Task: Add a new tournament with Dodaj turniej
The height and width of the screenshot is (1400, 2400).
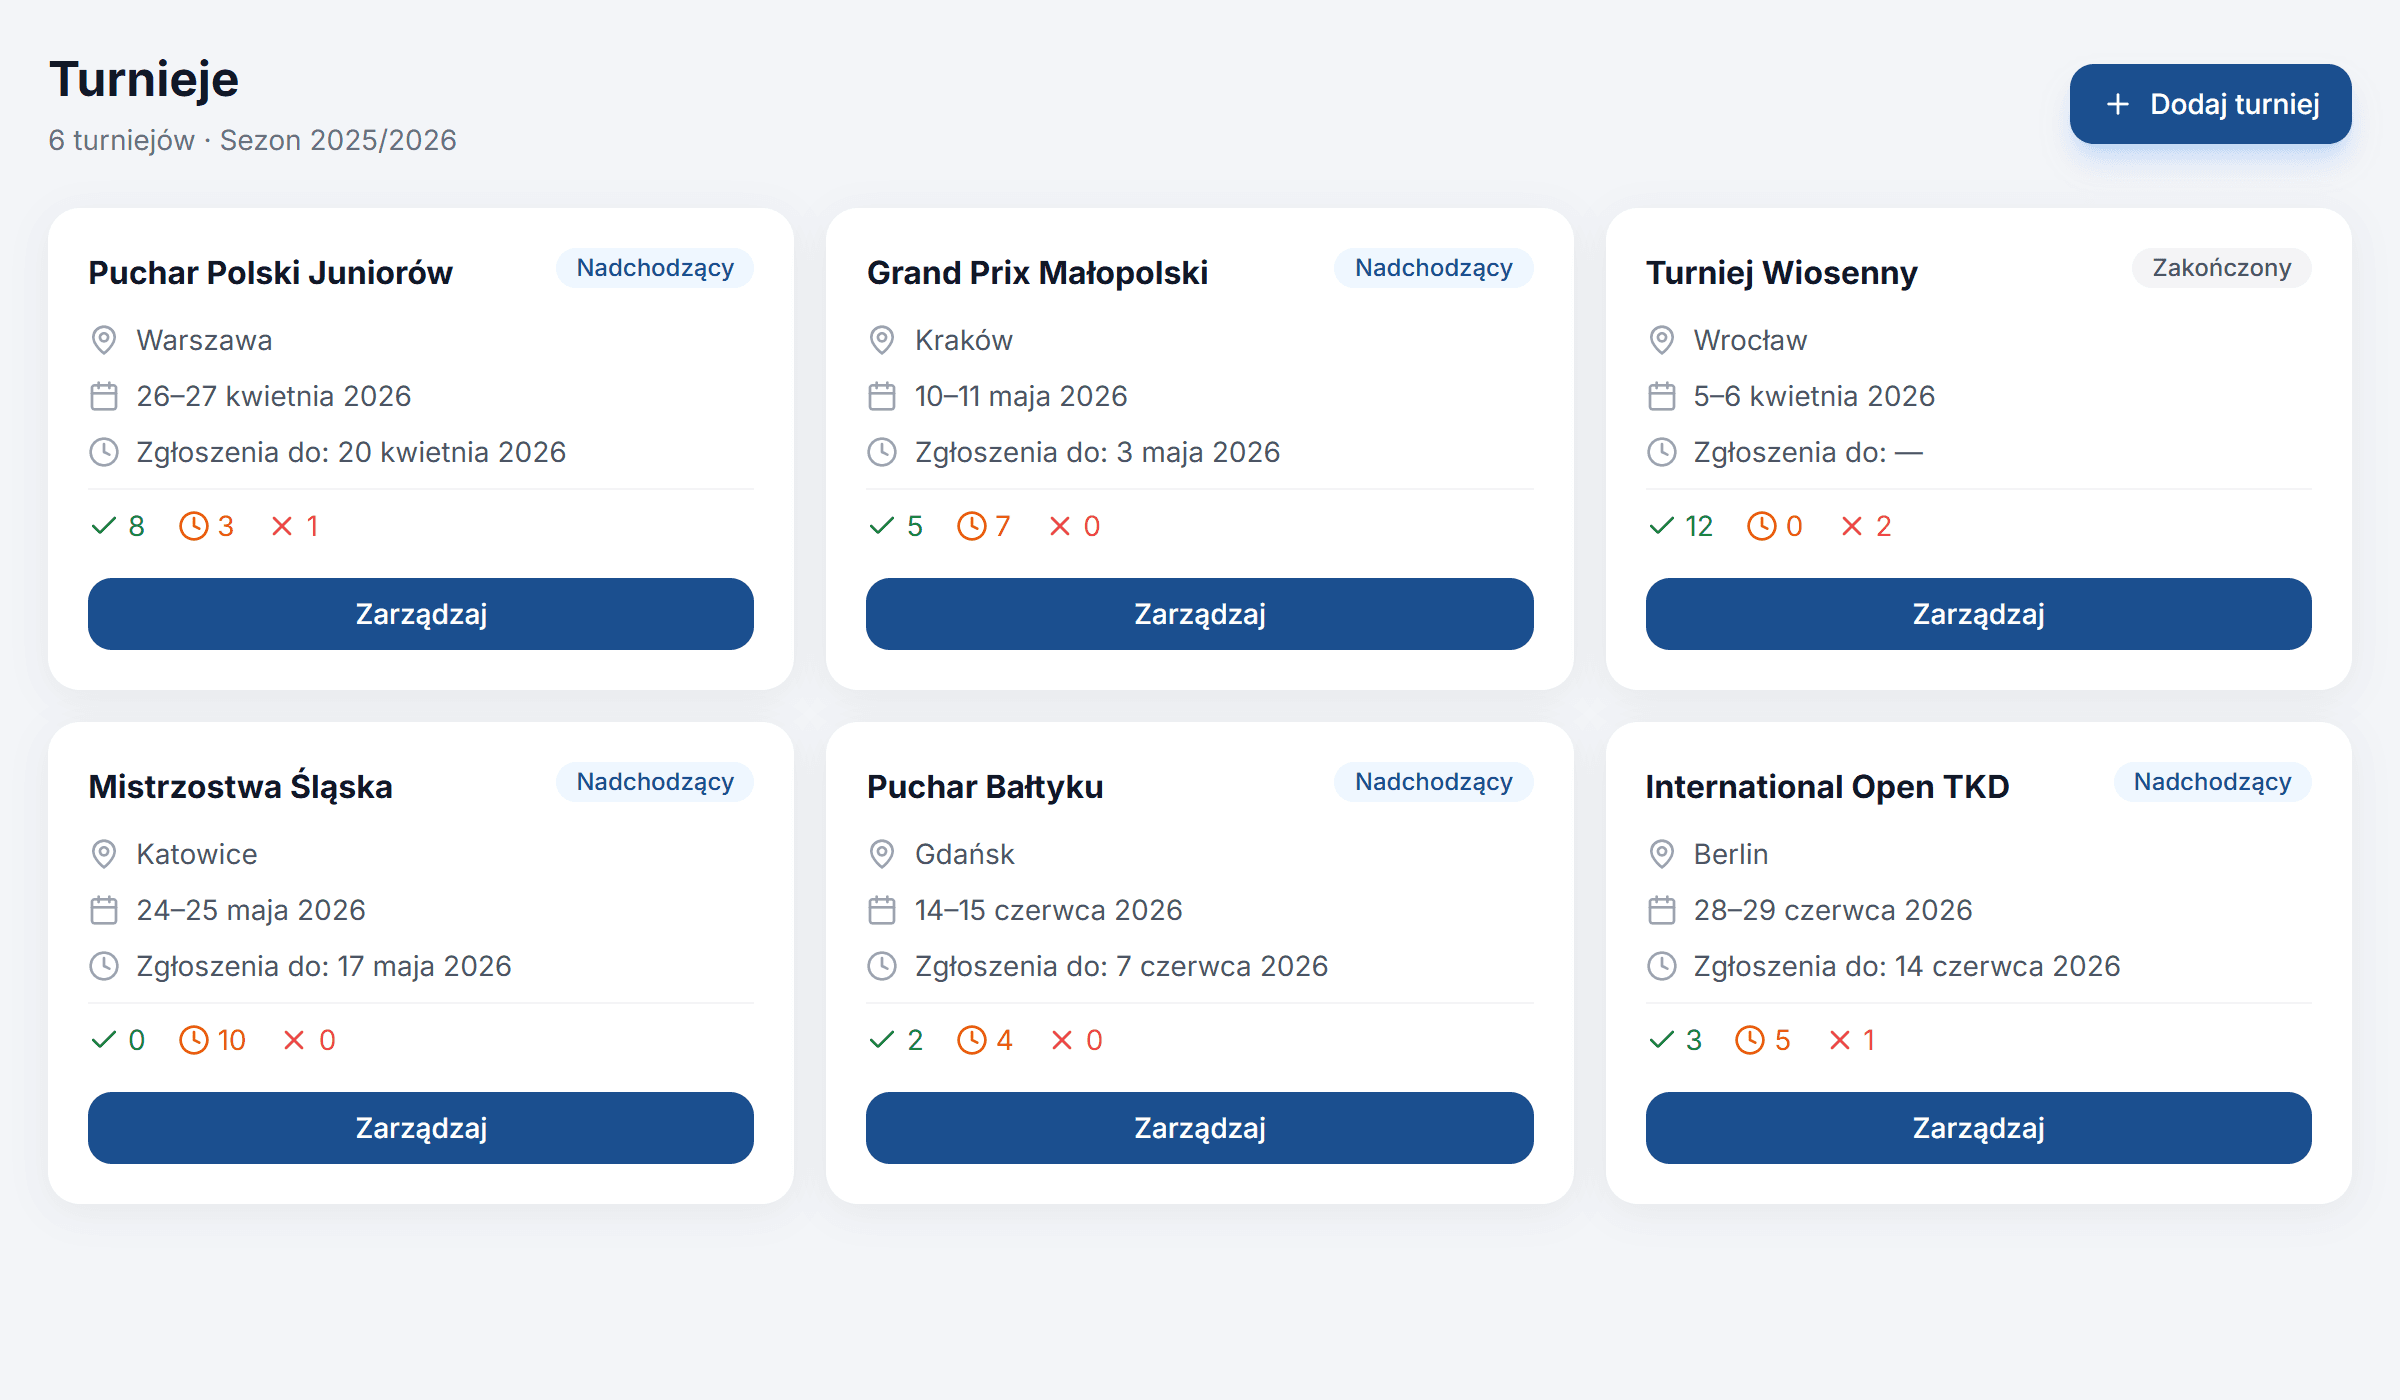Action: click(x=2210, y=104)
